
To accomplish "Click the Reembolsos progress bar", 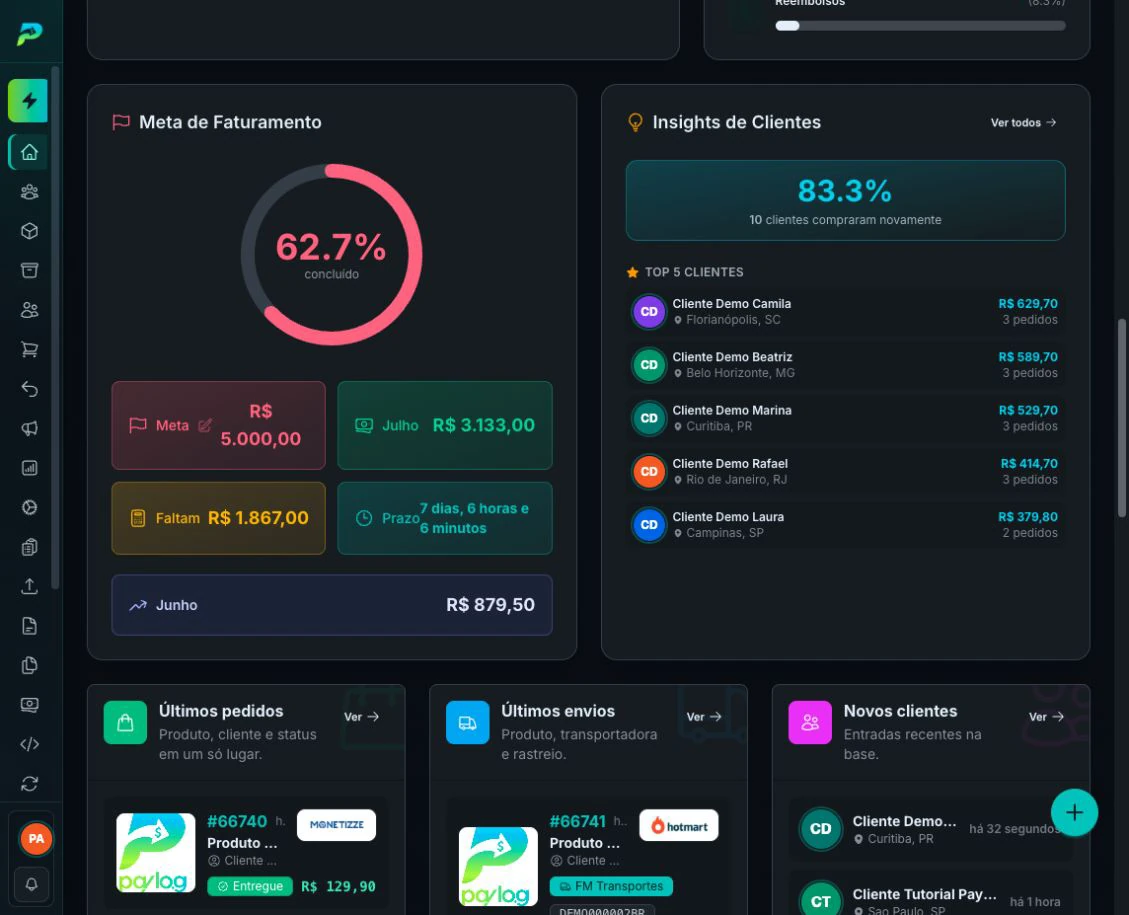I will (x=920, y=26).
